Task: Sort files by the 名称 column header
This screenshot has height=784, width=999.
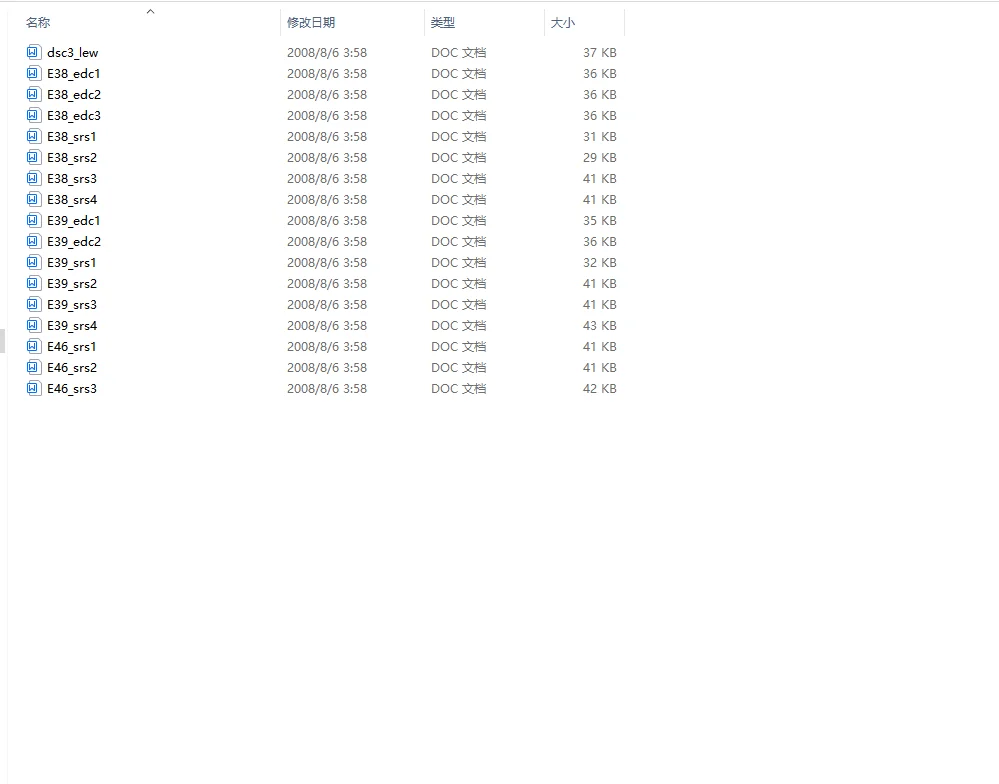Action: pyautogui.click(x=38, y=23)
